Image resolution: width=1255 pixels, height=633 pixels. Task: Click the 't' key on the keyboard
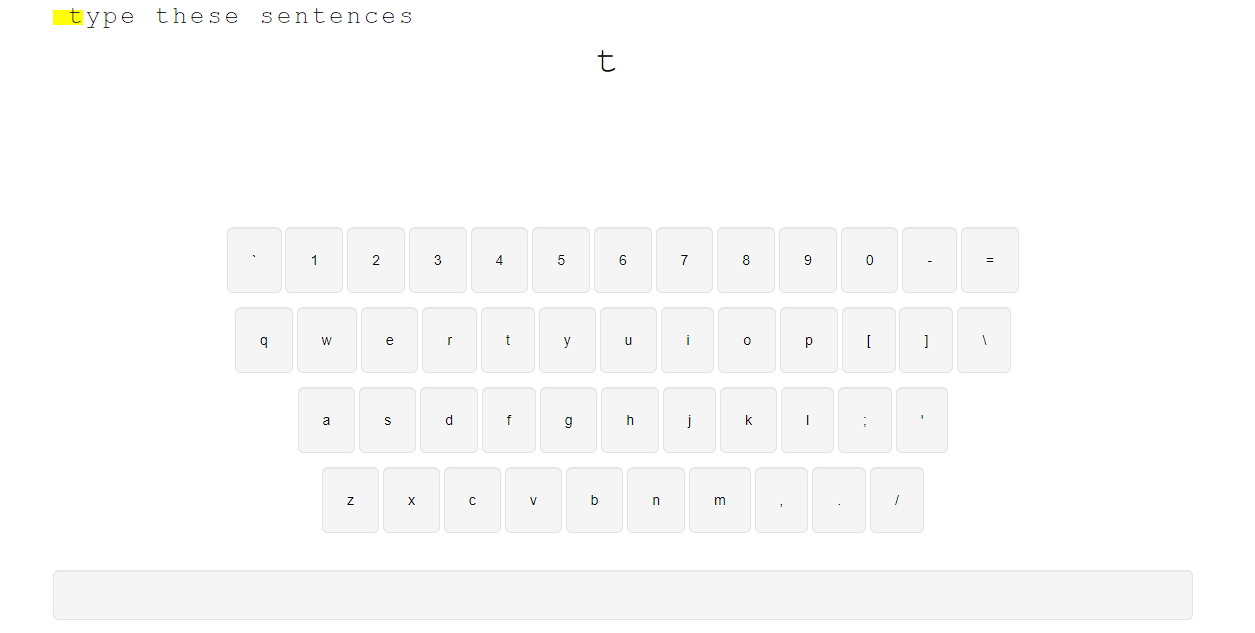(x=508, y=340)
